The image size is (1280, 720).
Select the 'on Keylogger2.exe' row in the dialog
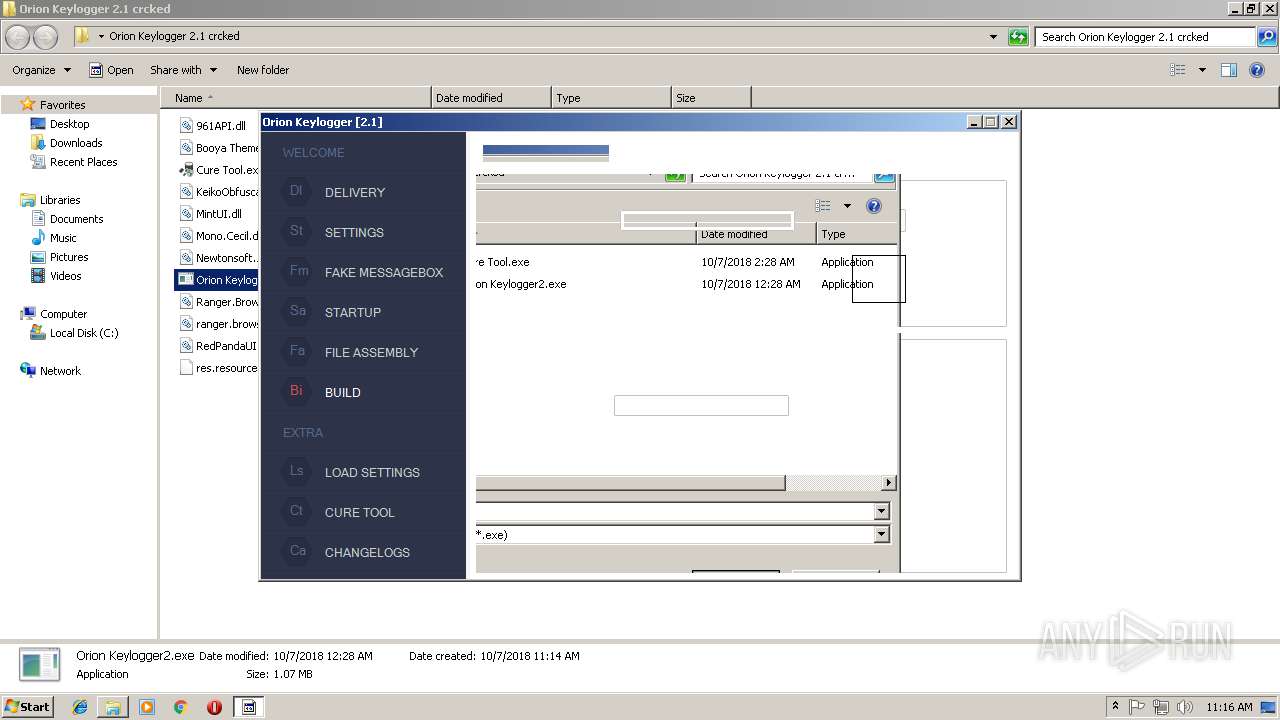tap(521, 284)
